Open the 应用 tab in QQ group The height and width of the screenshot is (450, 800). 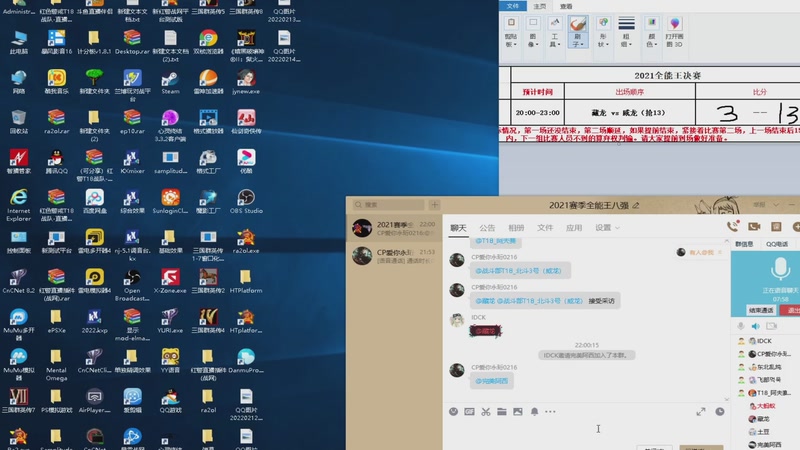(574, 228)
